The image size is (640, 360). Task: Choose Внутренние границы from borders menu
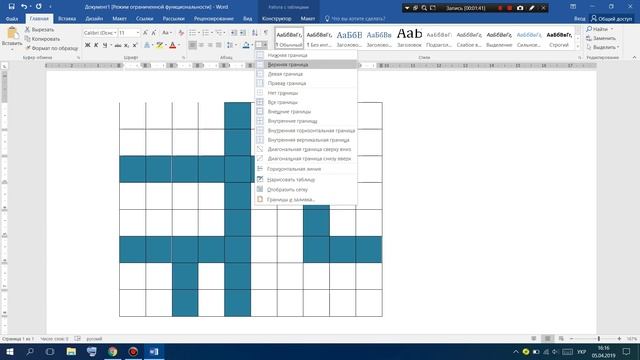tap(306, 121)
